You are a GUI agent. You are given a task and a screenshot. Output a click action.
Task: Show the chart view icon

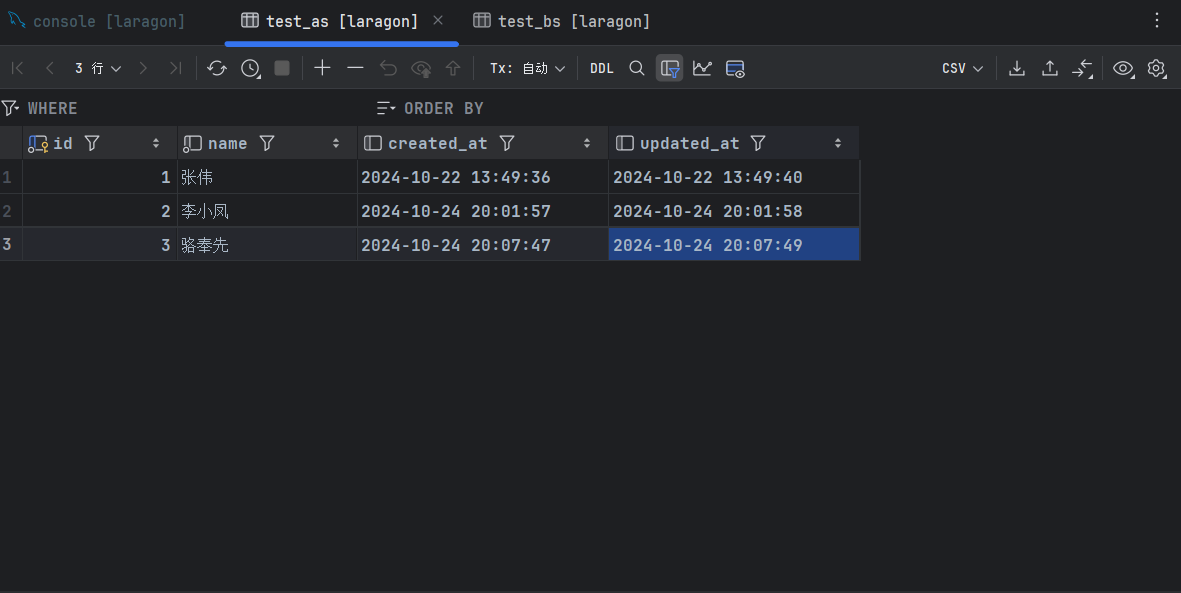[x=703, y=68]
